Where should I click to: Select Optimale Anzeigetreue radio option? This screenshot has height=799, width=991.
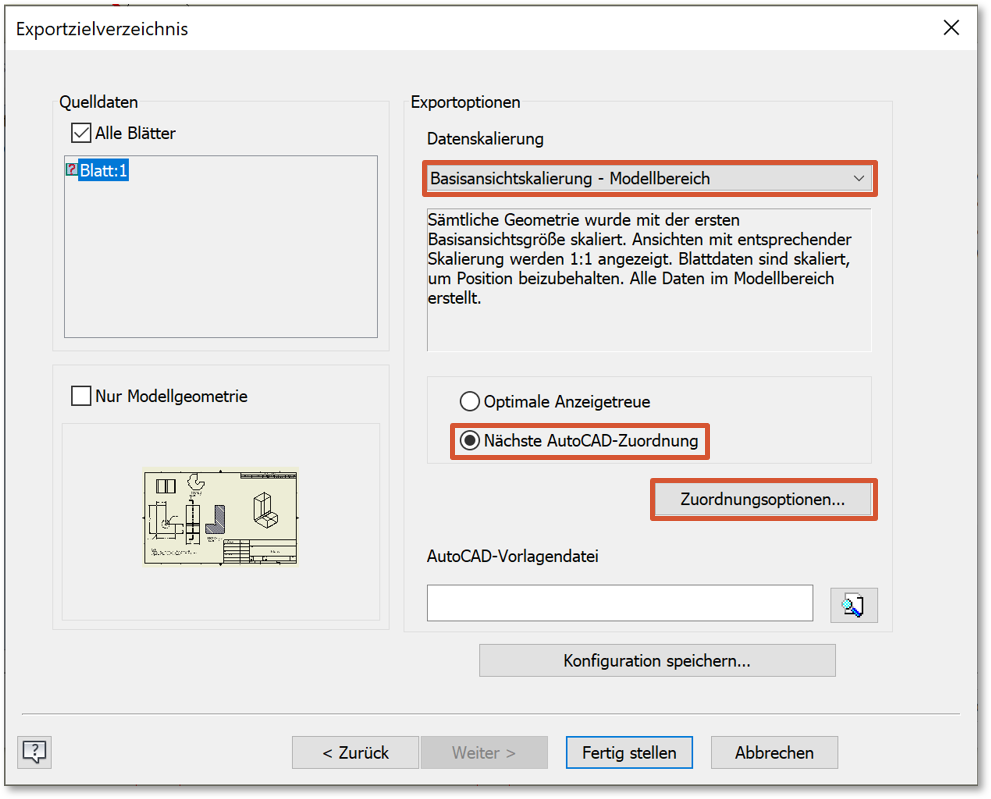(x=470, y=401)
